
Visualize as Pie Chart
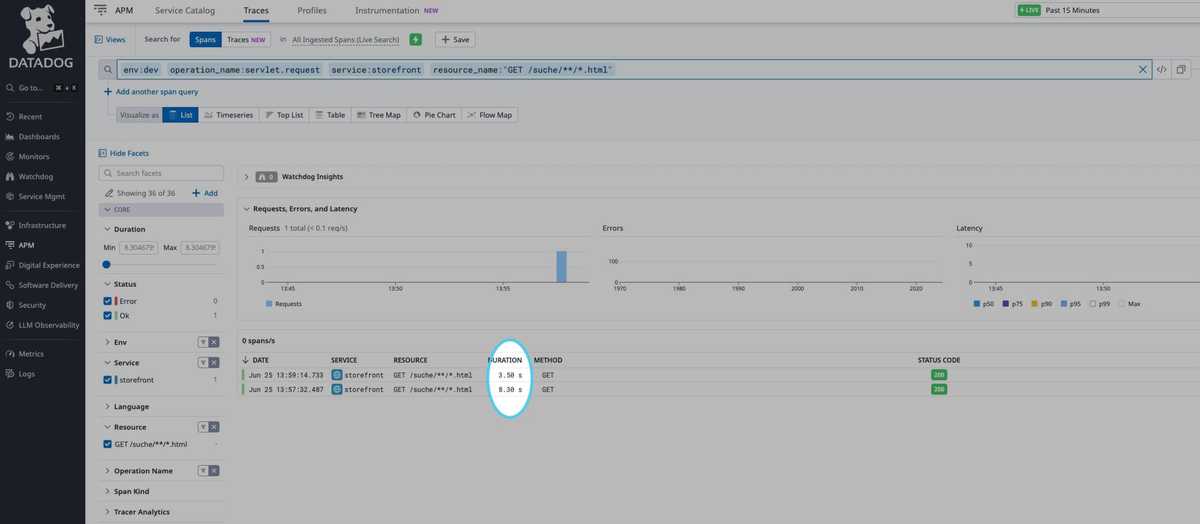coord(434,115)
